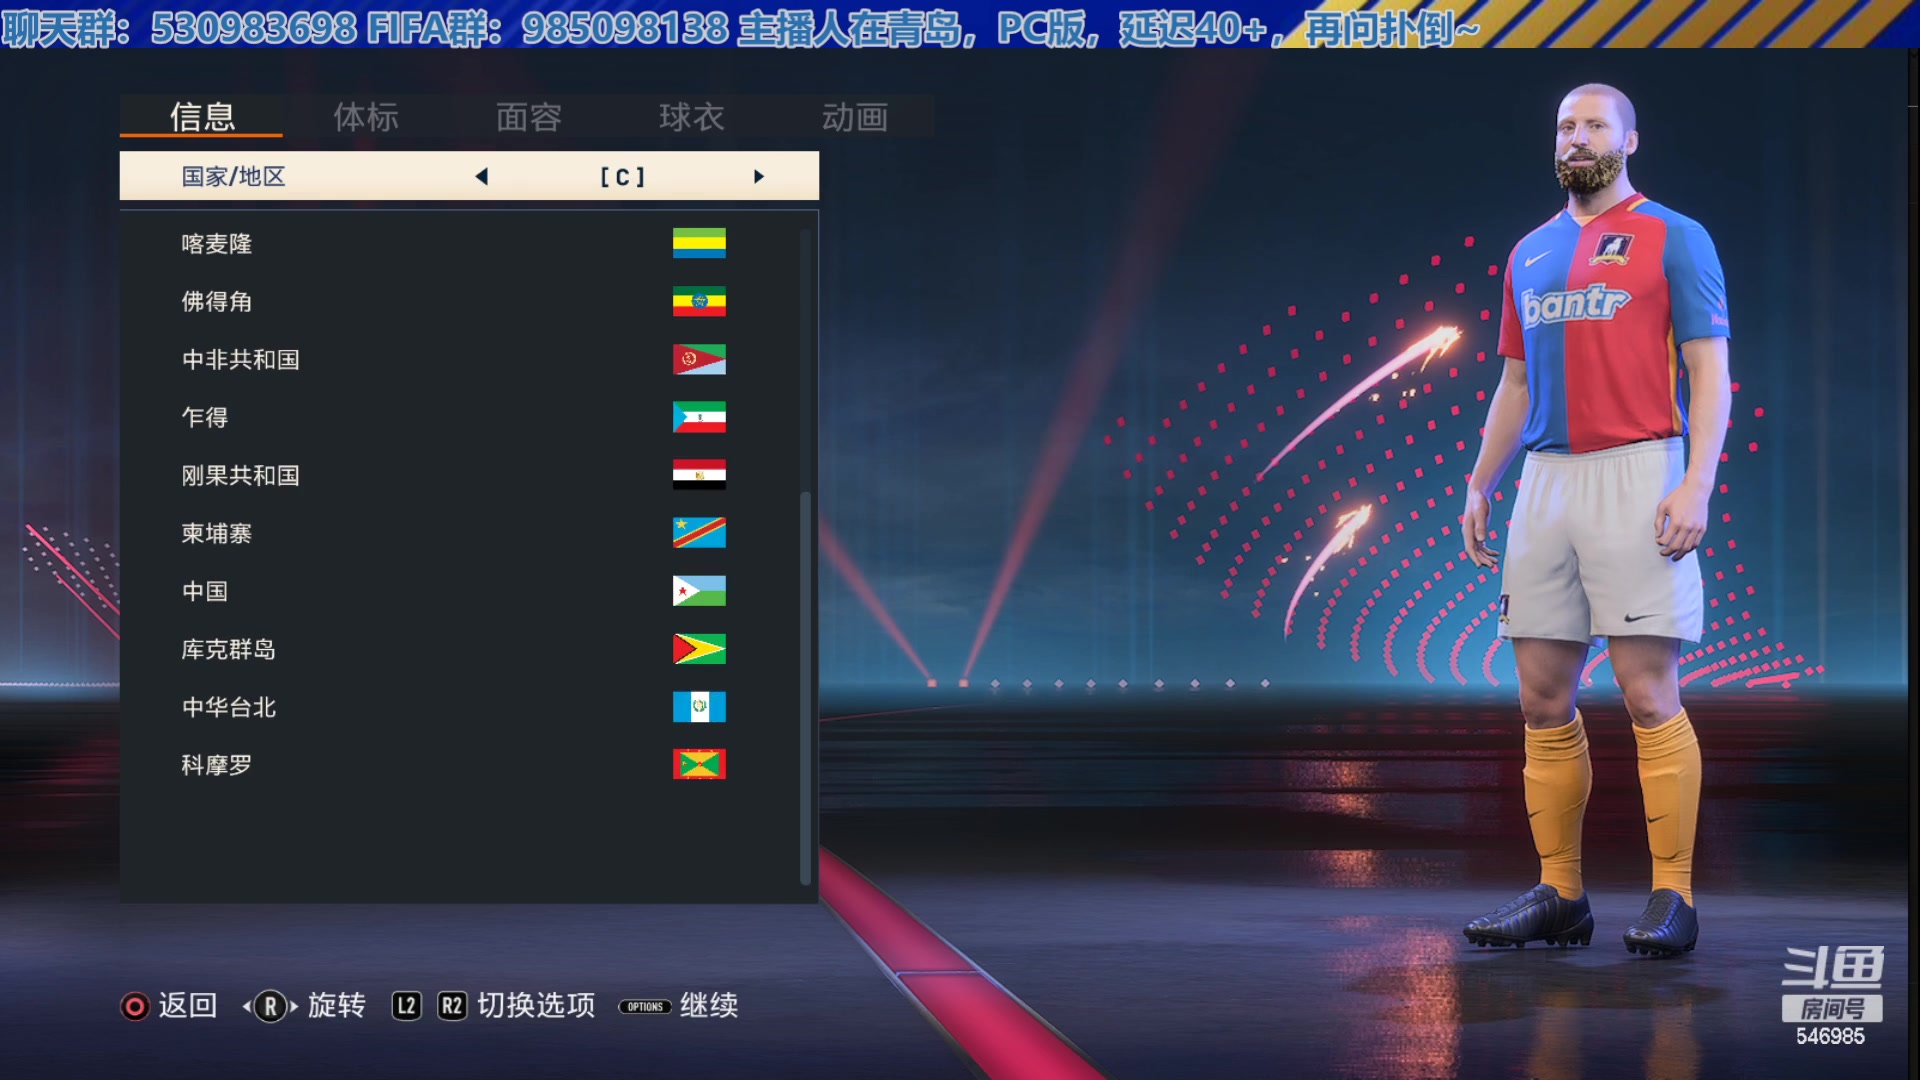
Task: Click the flag icon beside 库克群岛
Action: tap(699, 649)
